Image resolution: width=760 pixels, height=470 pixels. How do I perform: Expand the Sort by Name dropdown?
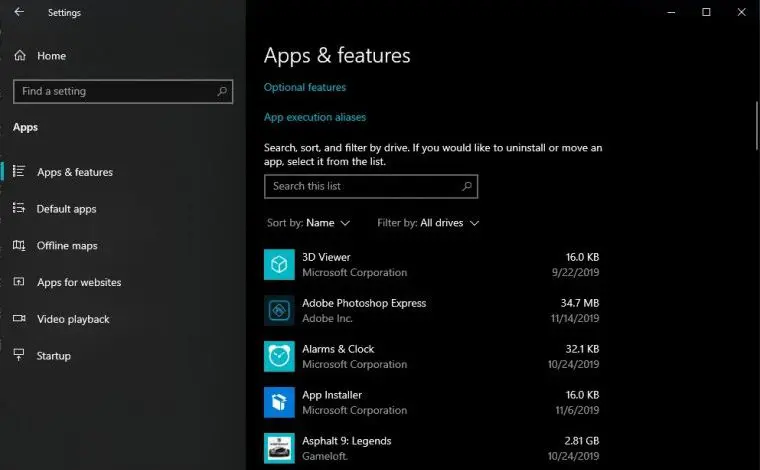pyautogui.click(x=308, y=223)
